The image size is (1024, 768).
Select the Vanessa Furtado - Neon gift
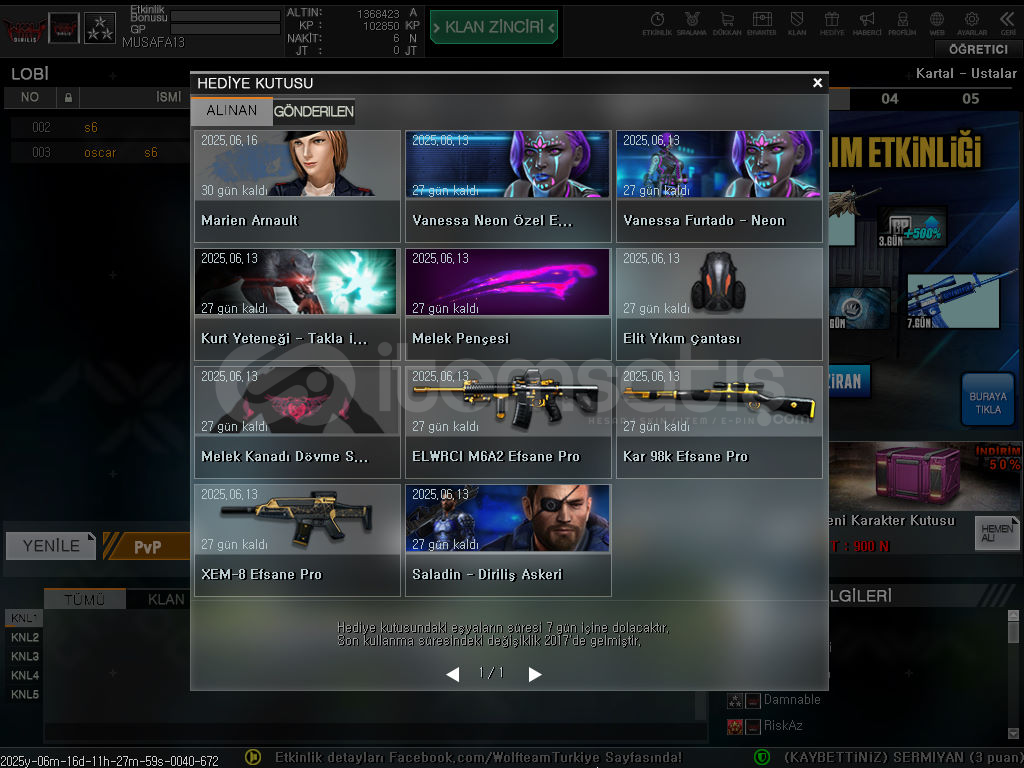tap(719, 186)
